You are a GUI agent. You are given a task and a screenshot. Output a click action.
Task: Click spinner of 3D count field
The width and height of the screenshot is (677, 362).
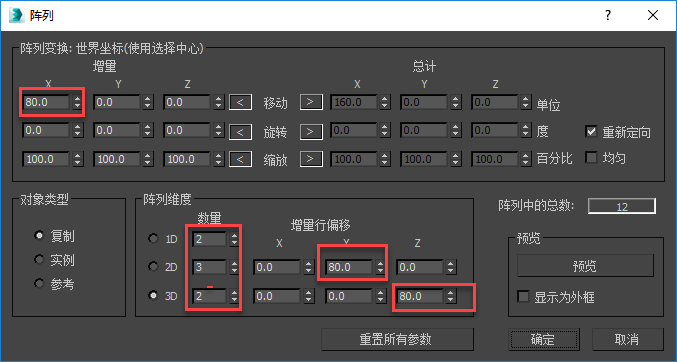pyautogui.click(x=234, y=296)
